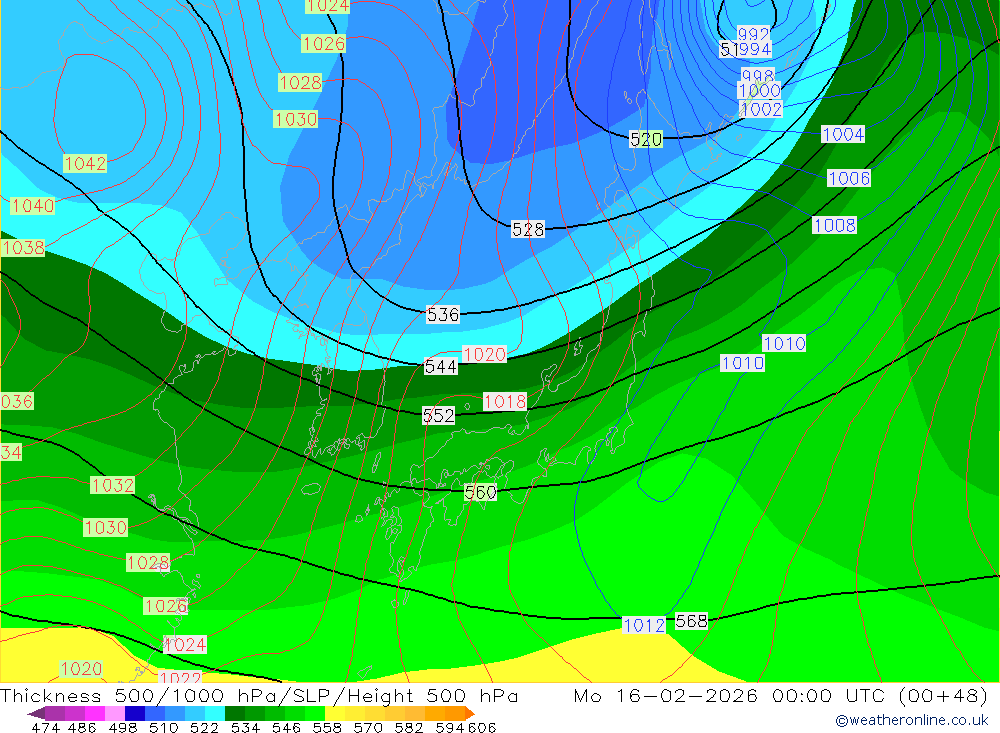Viewport: 1000px width, 733px height.
Task: Click the 560 height contour label
Action: [480, 492]
